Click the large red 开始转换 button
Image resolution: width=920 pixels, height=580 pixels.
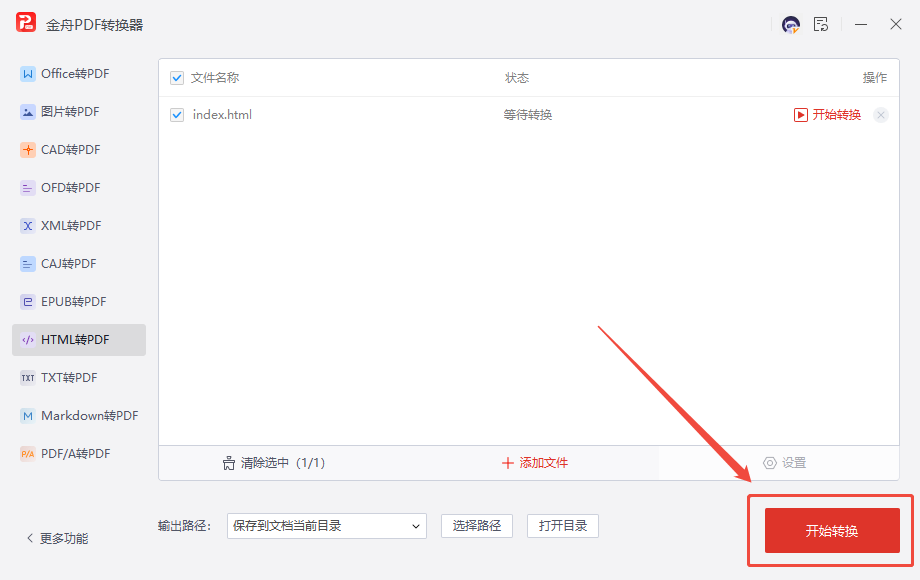point(832,531)
